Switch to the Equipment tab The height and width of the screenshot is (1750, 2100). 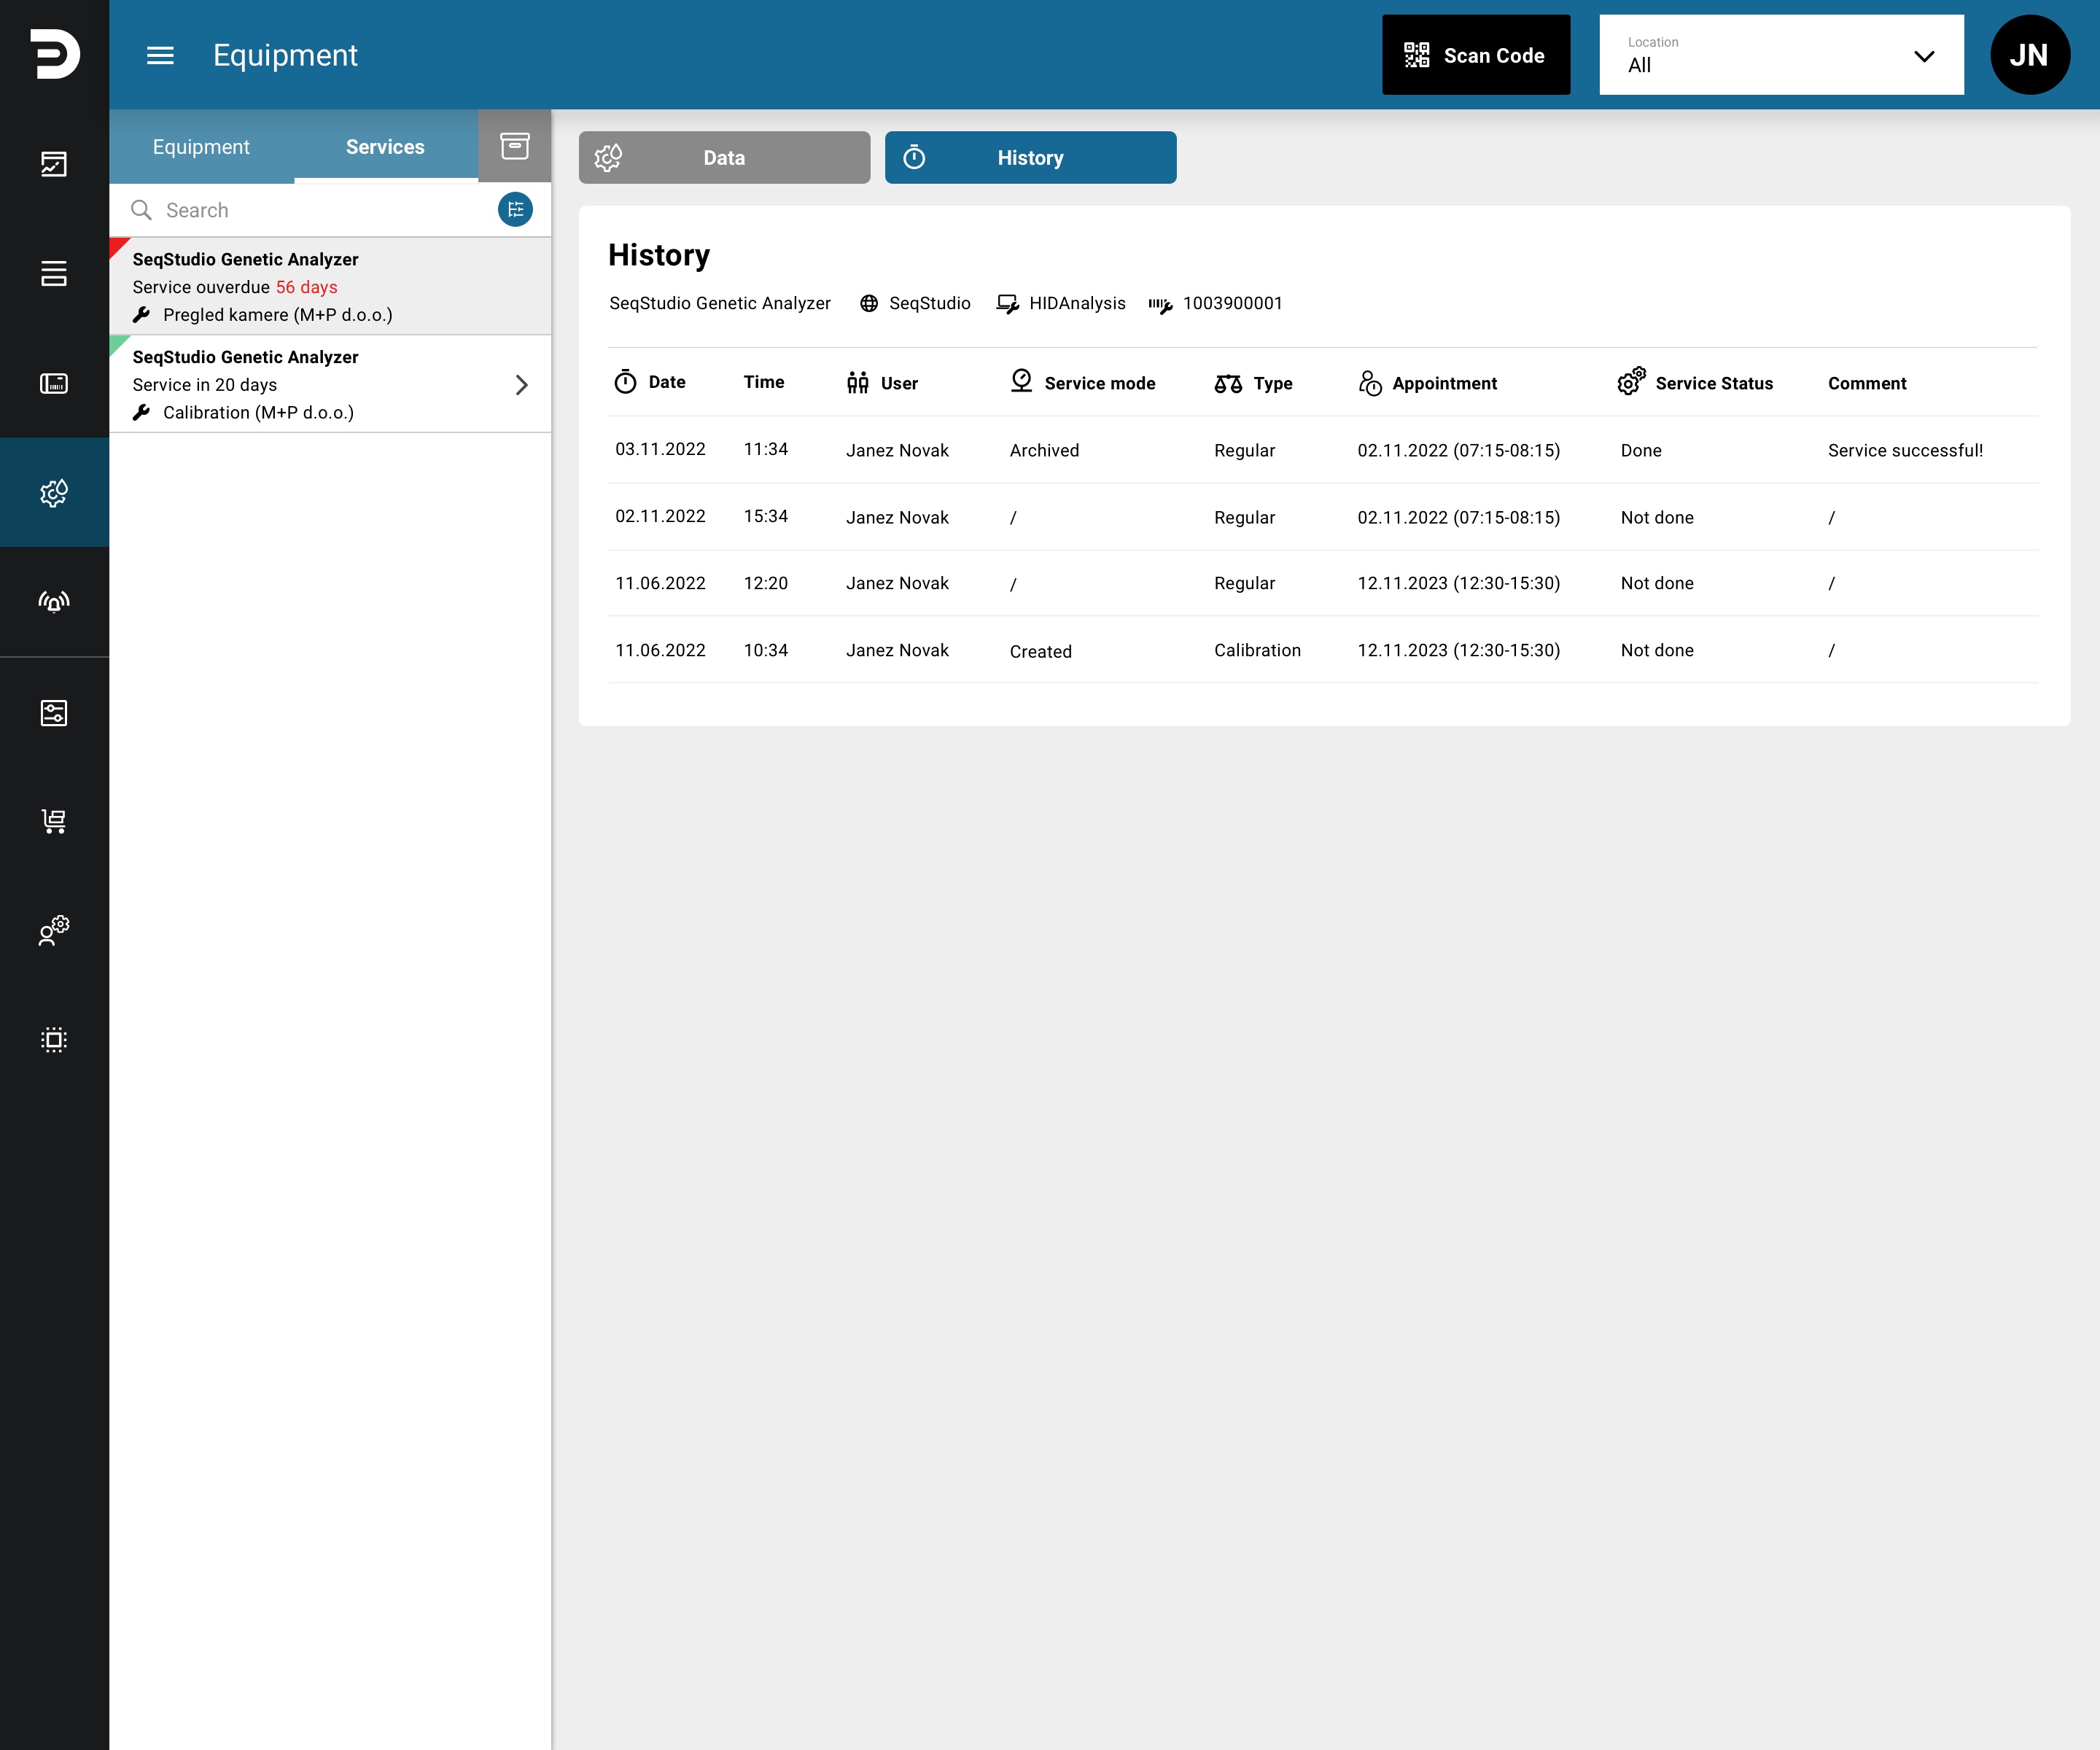[201, 146]
